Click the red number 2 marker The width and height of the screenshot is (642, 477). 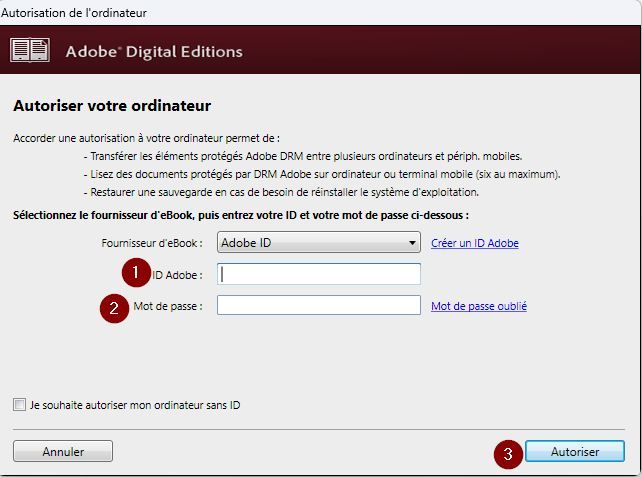pyautogui.click(x=114, y=308)
